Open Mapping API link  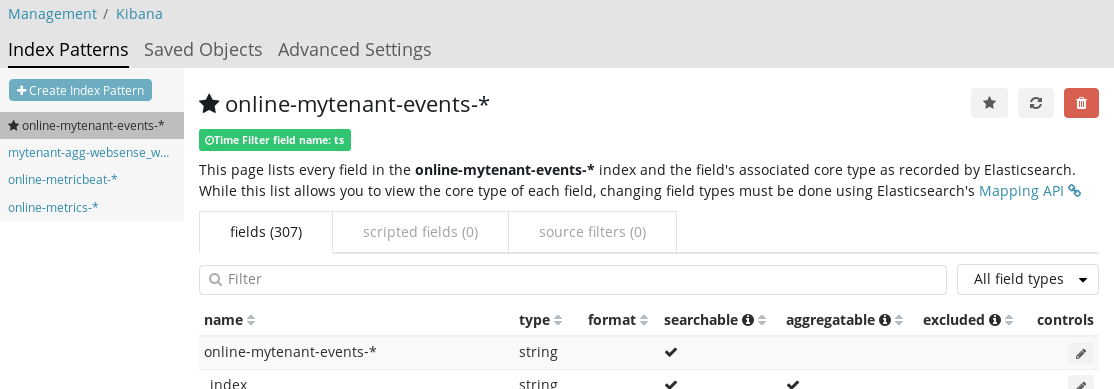[x=1021, y=191]
